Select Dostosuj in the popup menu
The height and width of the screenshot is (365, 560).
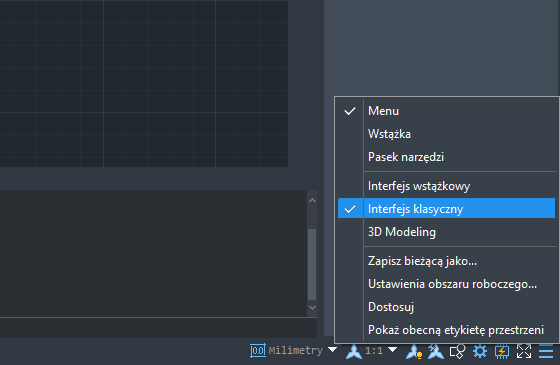(x=446, y=307)
